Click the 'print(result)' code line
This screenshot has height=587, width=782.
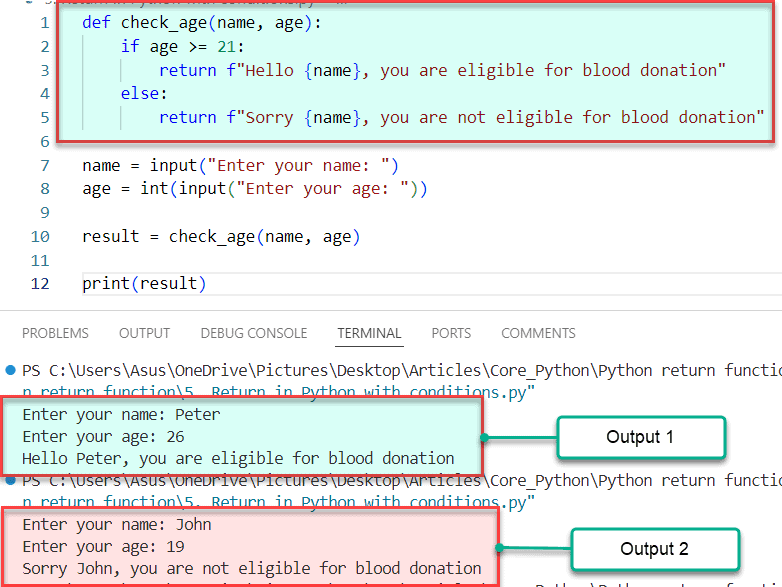144,284
